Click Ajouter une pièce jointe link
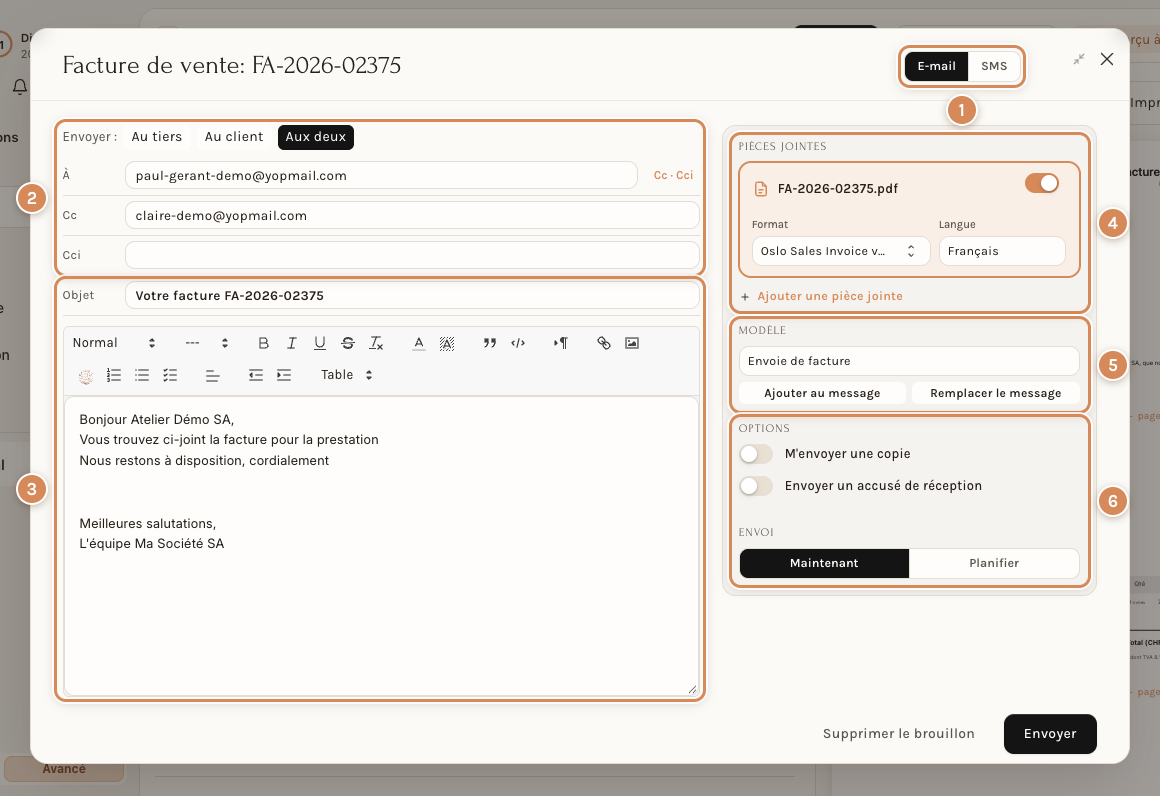The image size is (1160, 796). [x=829, y=297]
